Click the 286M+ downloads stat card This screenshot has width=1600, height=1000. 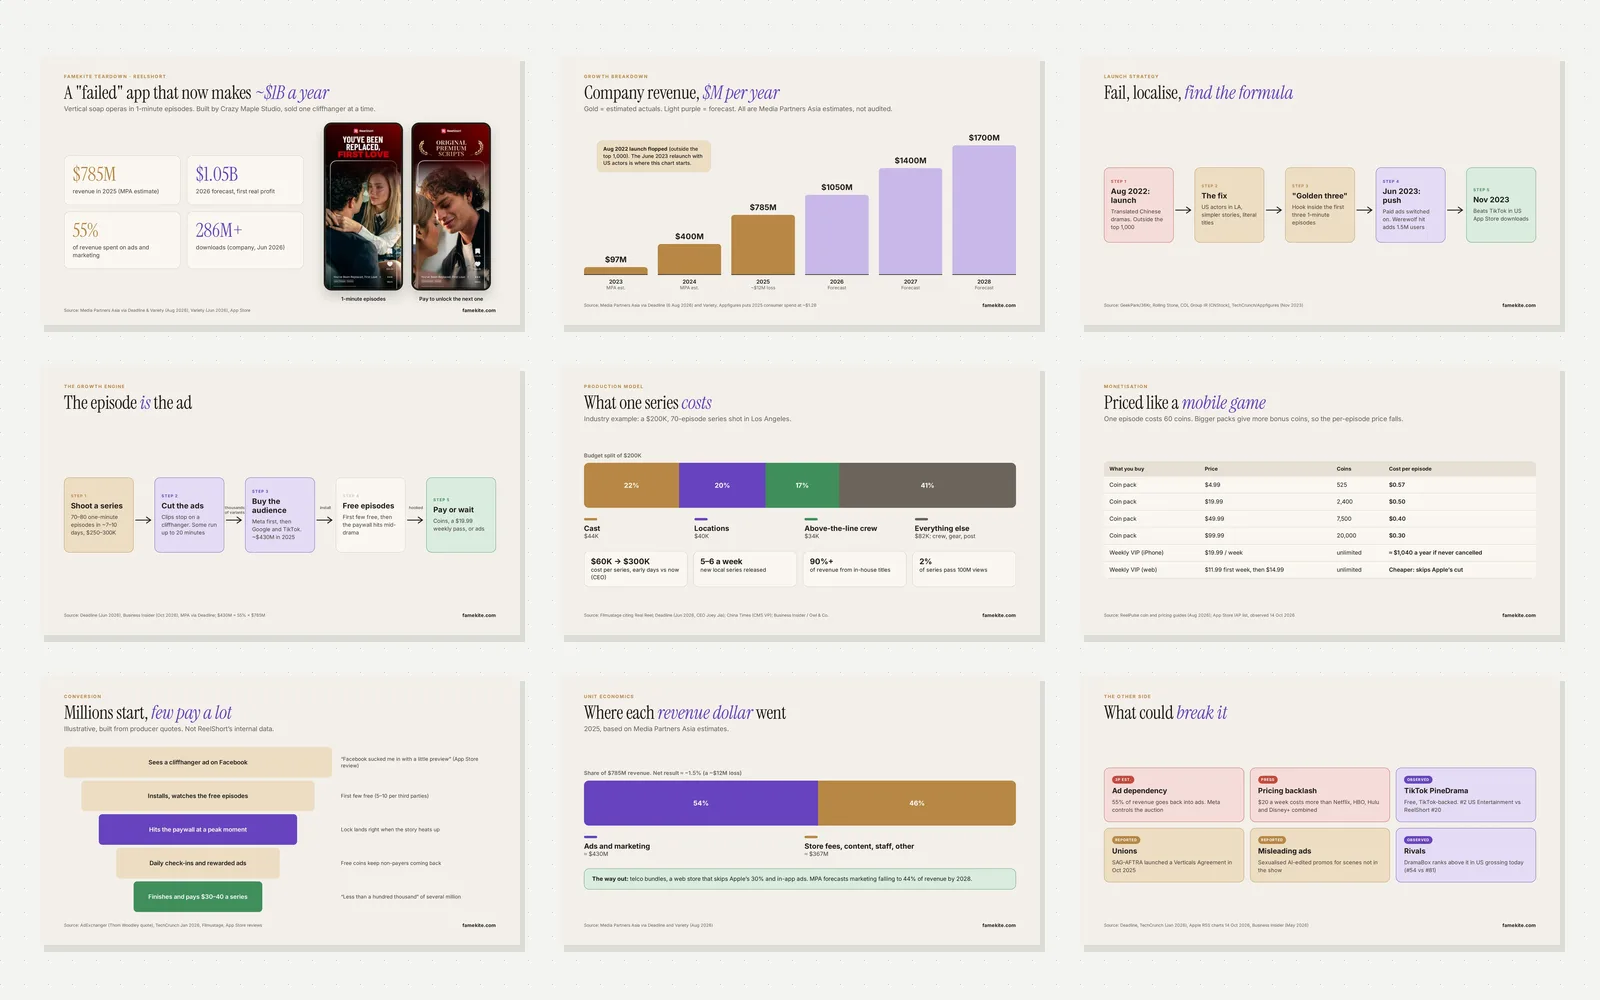(245, 239)
